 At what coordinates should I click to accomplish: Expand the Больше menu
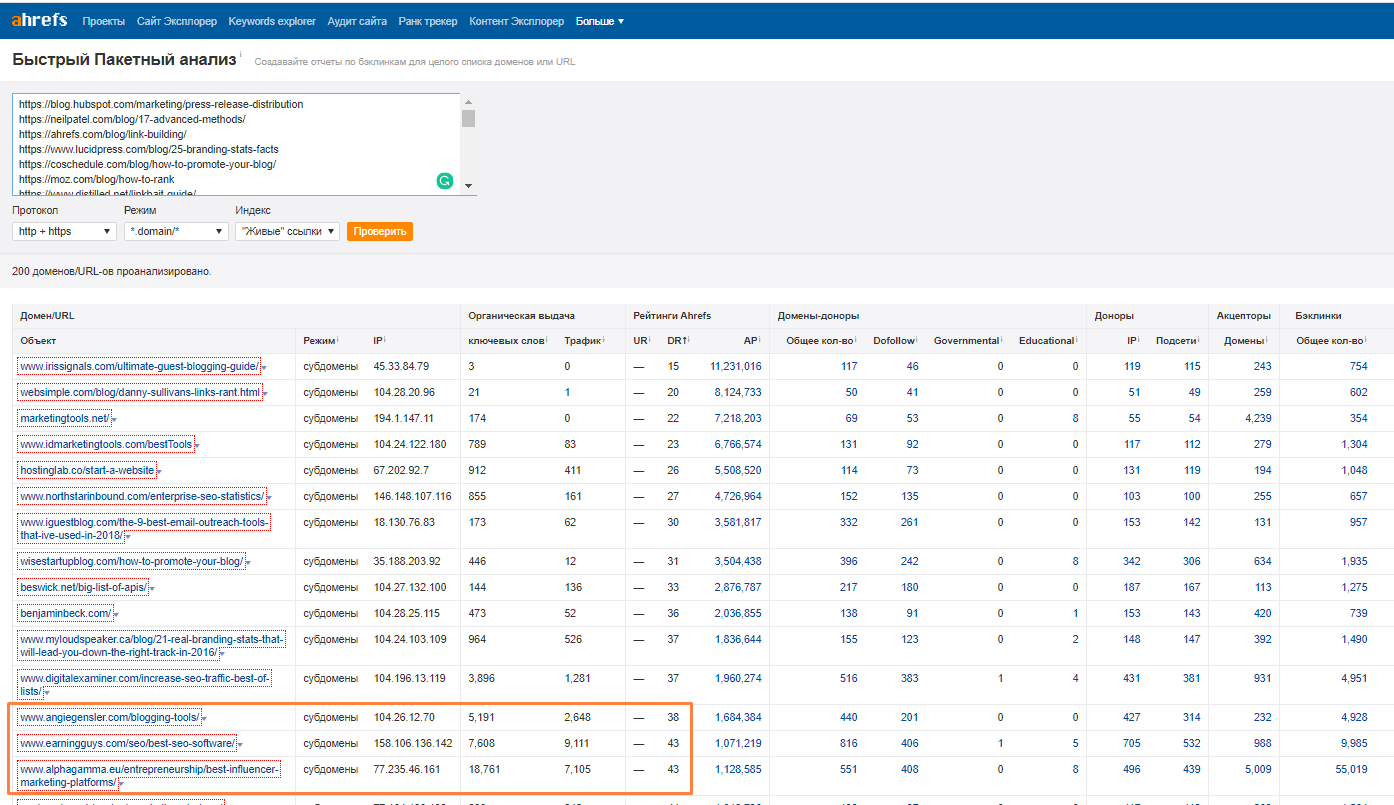[x=600, y=21]
